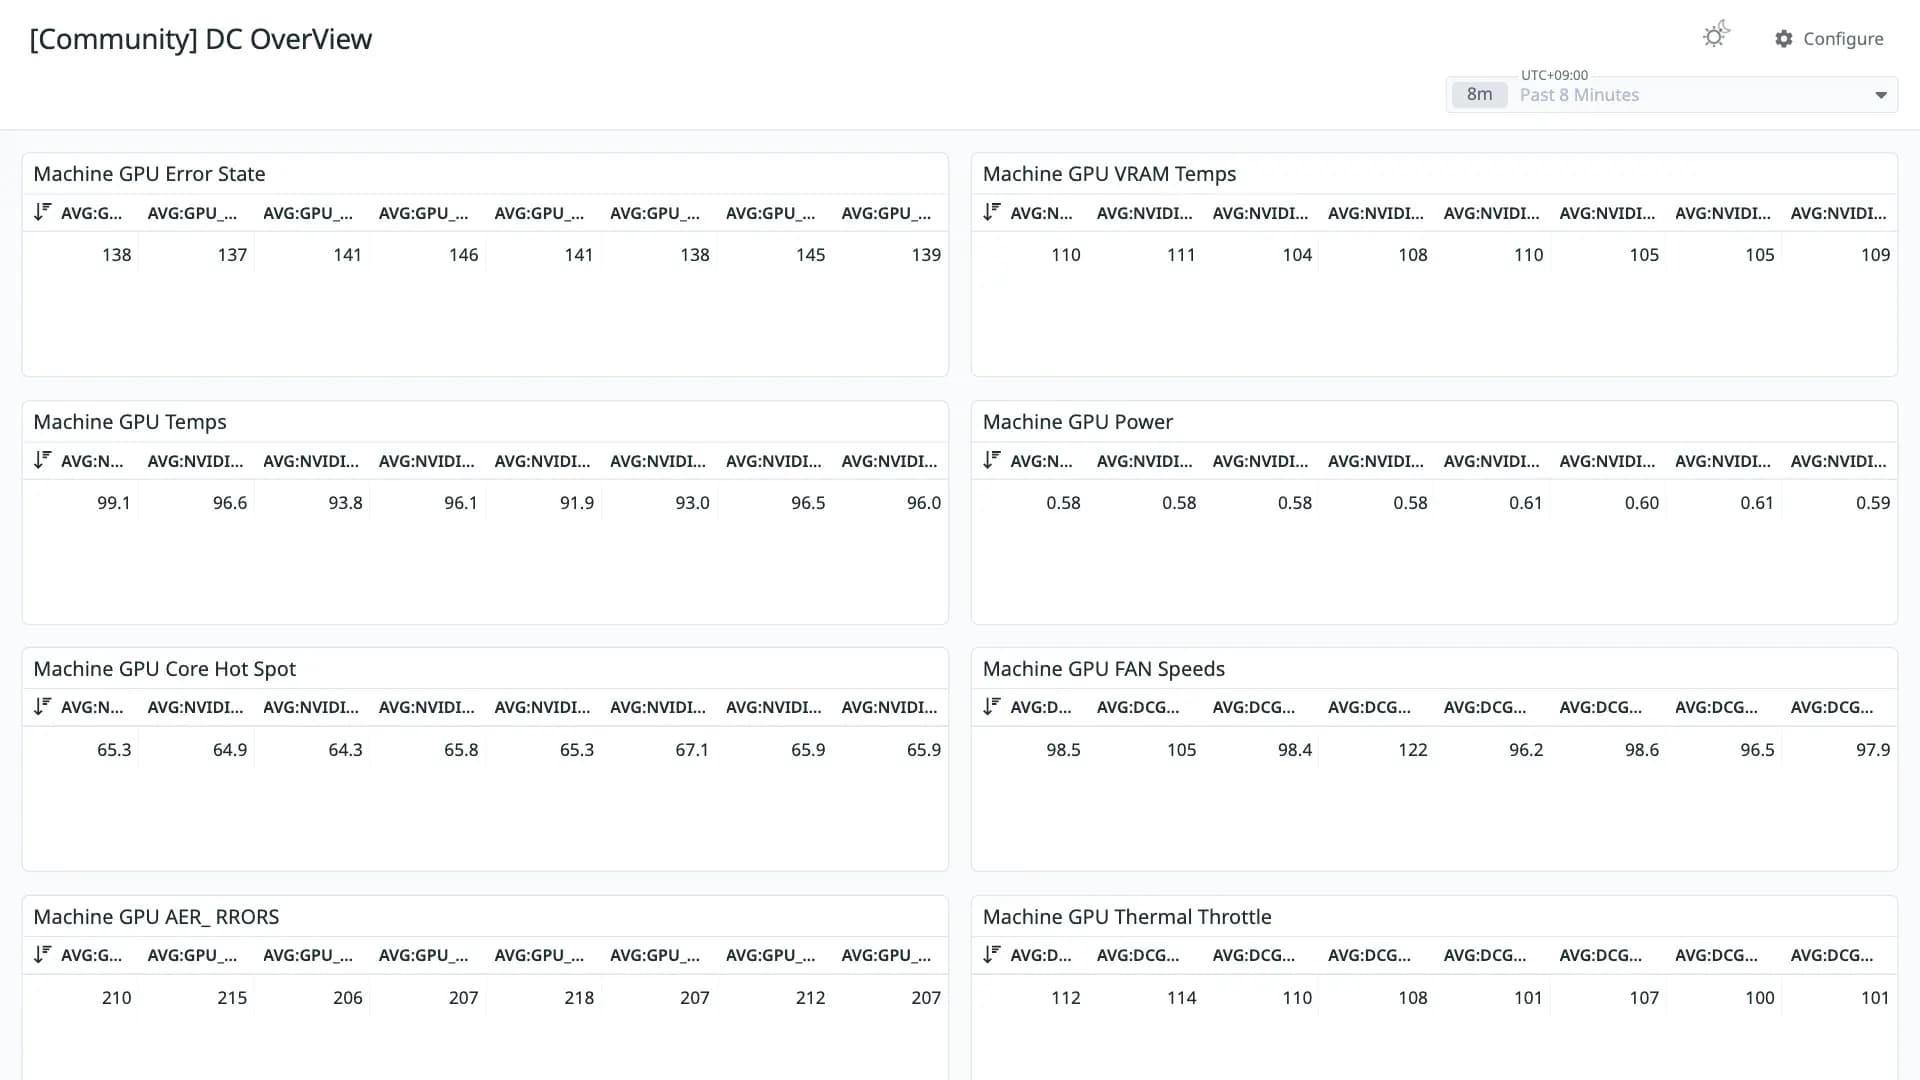Screen dimensions: 1920x1080
Task: Click value 104 in GPU VRAM Temps
Action: tap(1297, 255)
